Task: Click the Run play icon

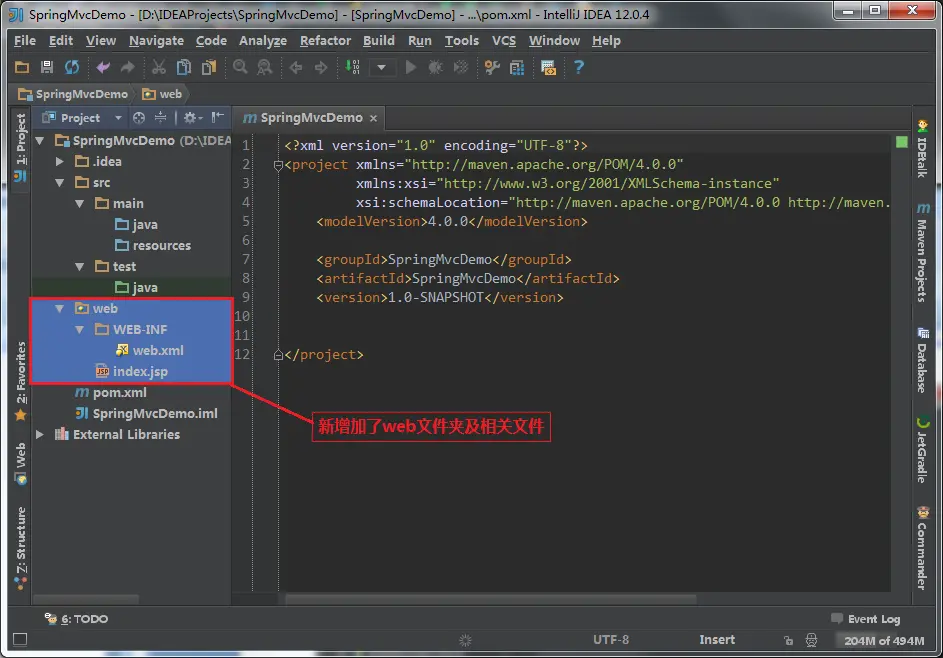Action: (411, 67)
